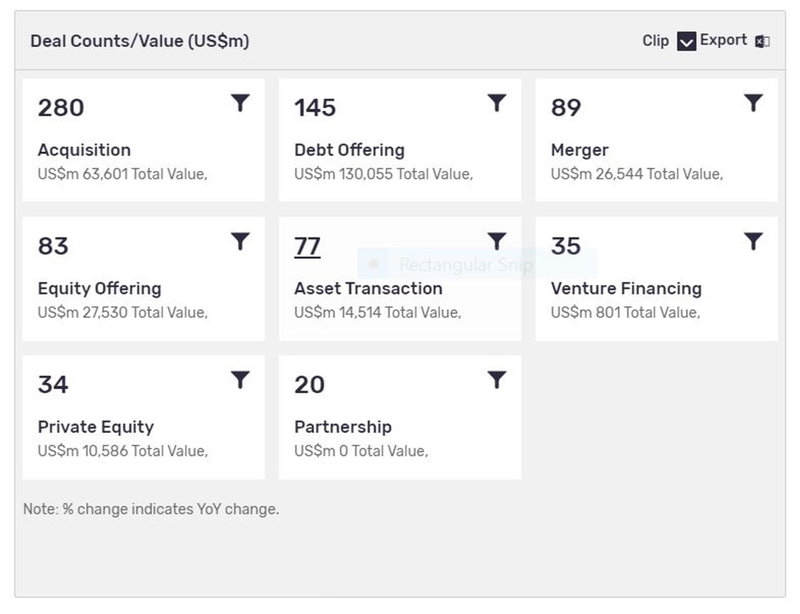Filter by Equity Offering funnel icon
This screenshot has height=614, width=800.
pyautogui.click(x=240, y=241)
